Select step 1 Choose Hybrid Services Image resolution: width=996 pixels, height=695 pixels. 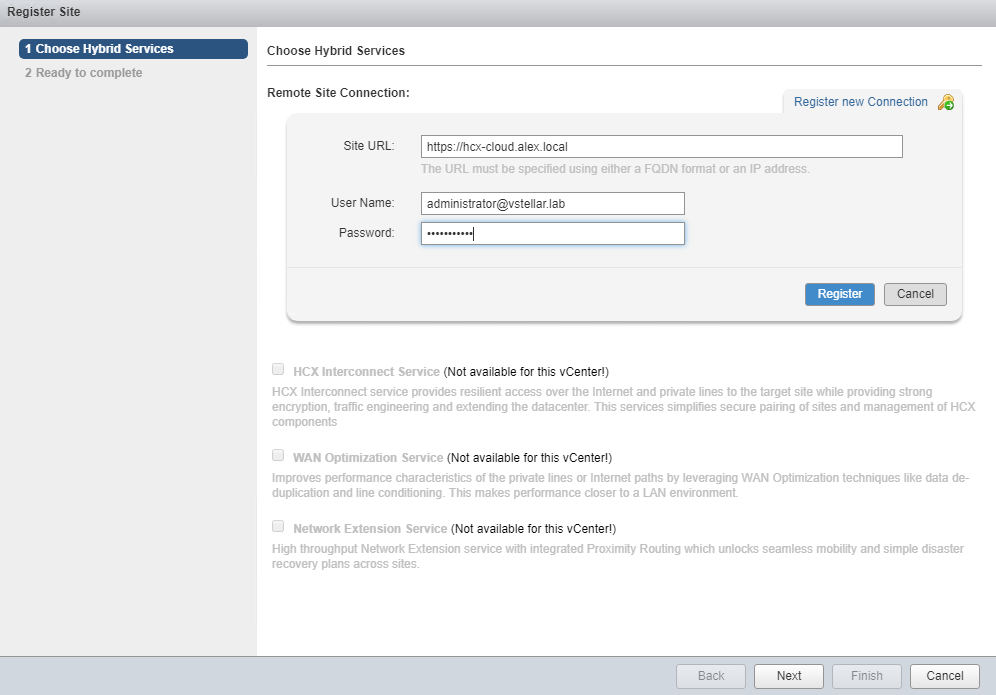point(133,49)
